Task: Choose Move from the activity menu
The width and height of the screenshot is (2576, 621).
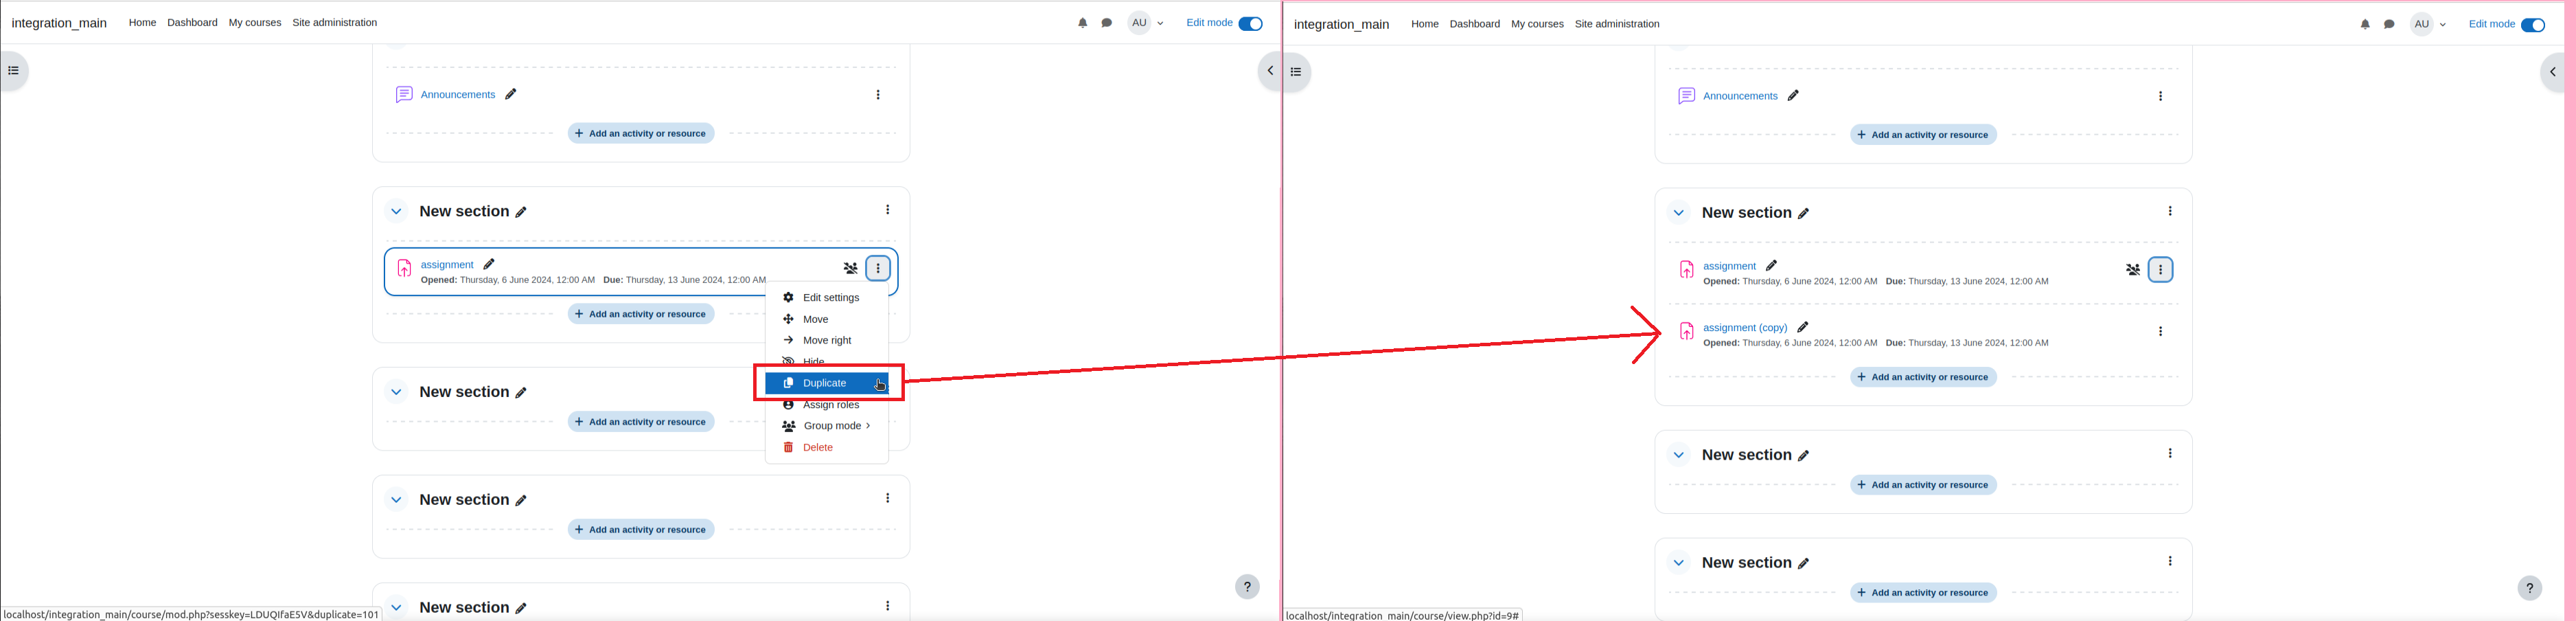Action: (x=826, y=319)
